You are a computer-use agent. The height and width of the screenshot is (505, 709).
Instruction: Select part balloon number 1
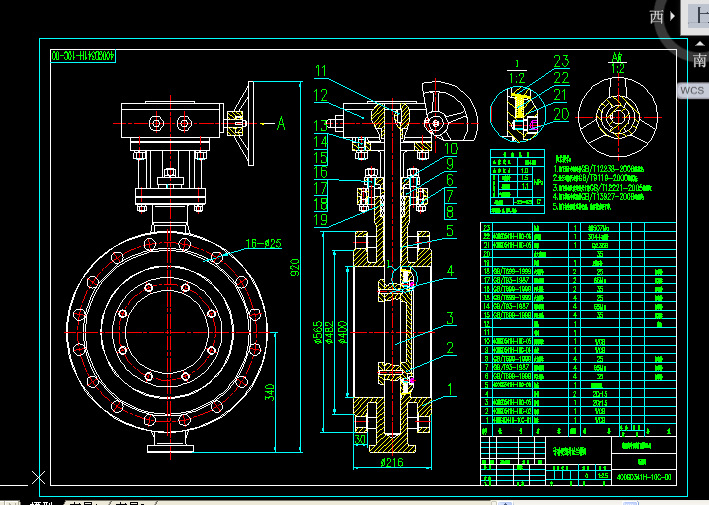point(450,389)
